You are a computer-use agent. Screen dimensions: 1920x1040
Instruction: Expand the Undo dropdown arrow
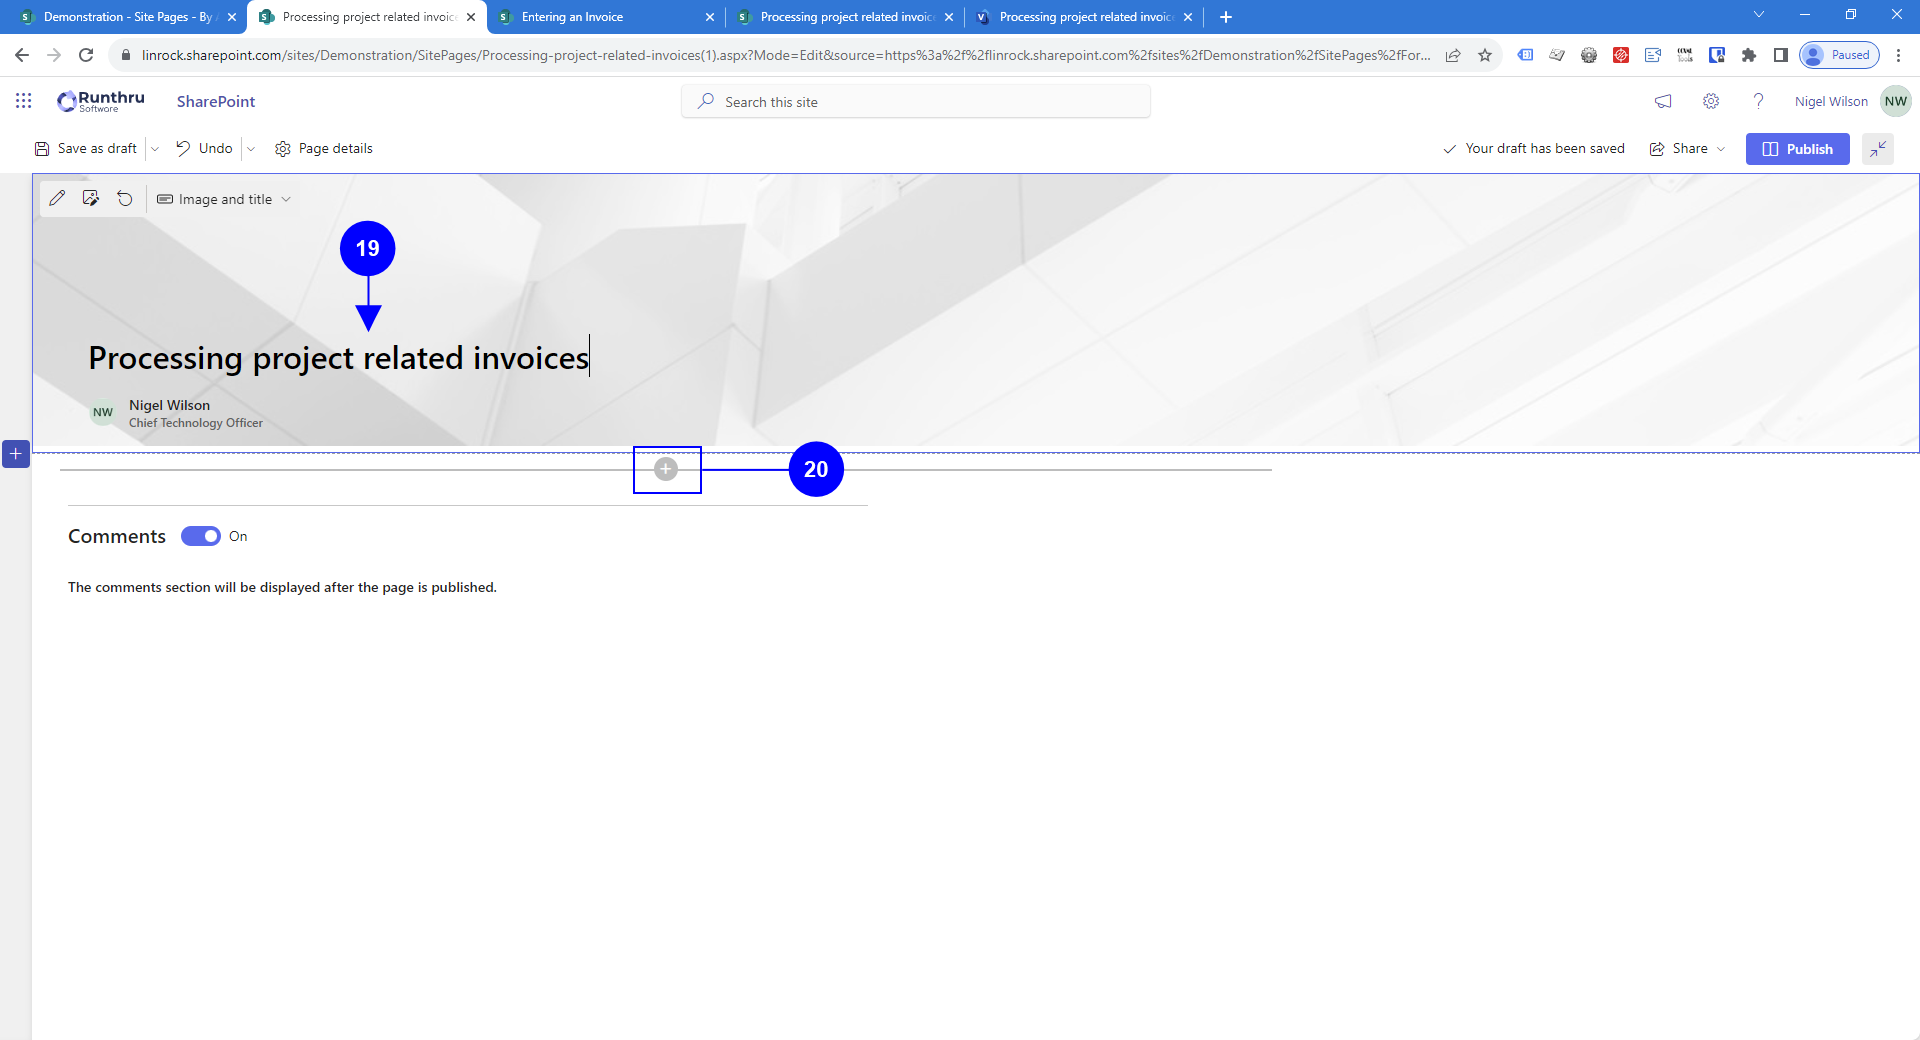point(251,149)
